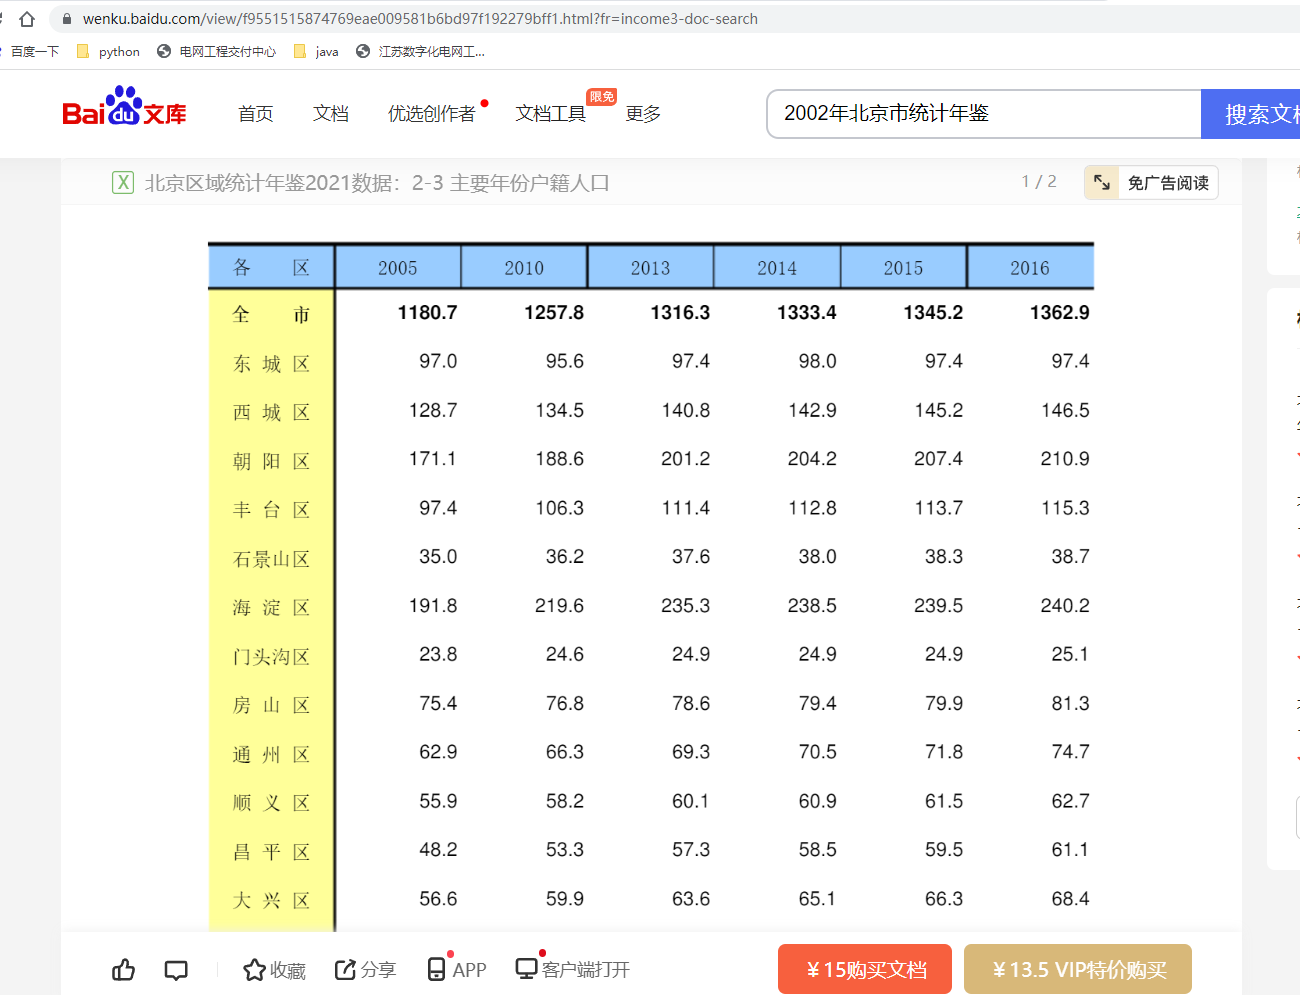Screen dimensions: 1300x995
Task: Click the 昌平区 2013 value 57.3
Action: (x=691, y=850)
